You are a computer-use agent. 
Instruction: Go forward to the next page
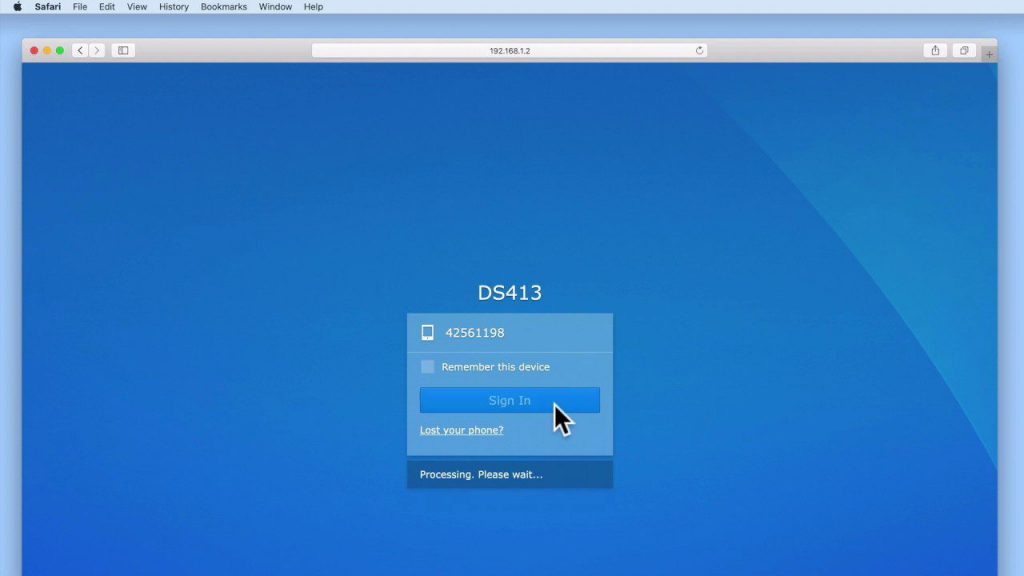97,50
